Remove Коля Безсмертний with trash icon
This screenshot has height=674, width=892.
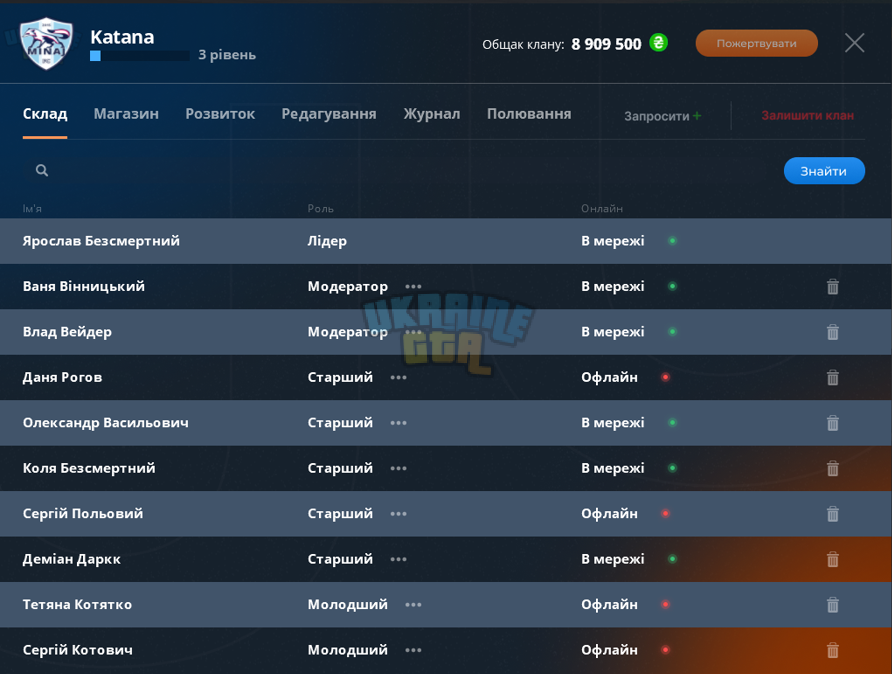click(x=832, y=469)
